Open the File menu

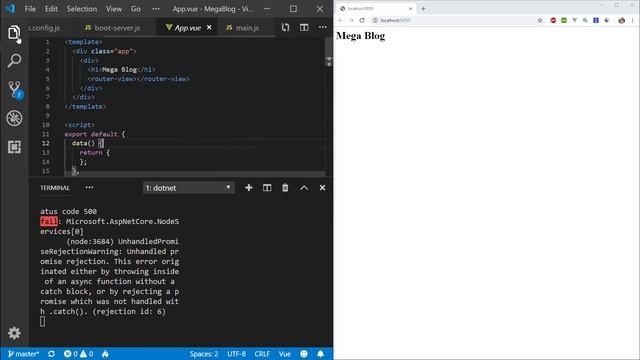pos(30,9)
